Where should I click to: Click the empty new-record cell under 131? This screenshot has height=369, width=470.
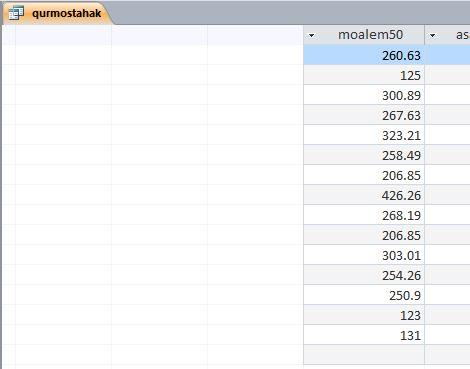364,355
